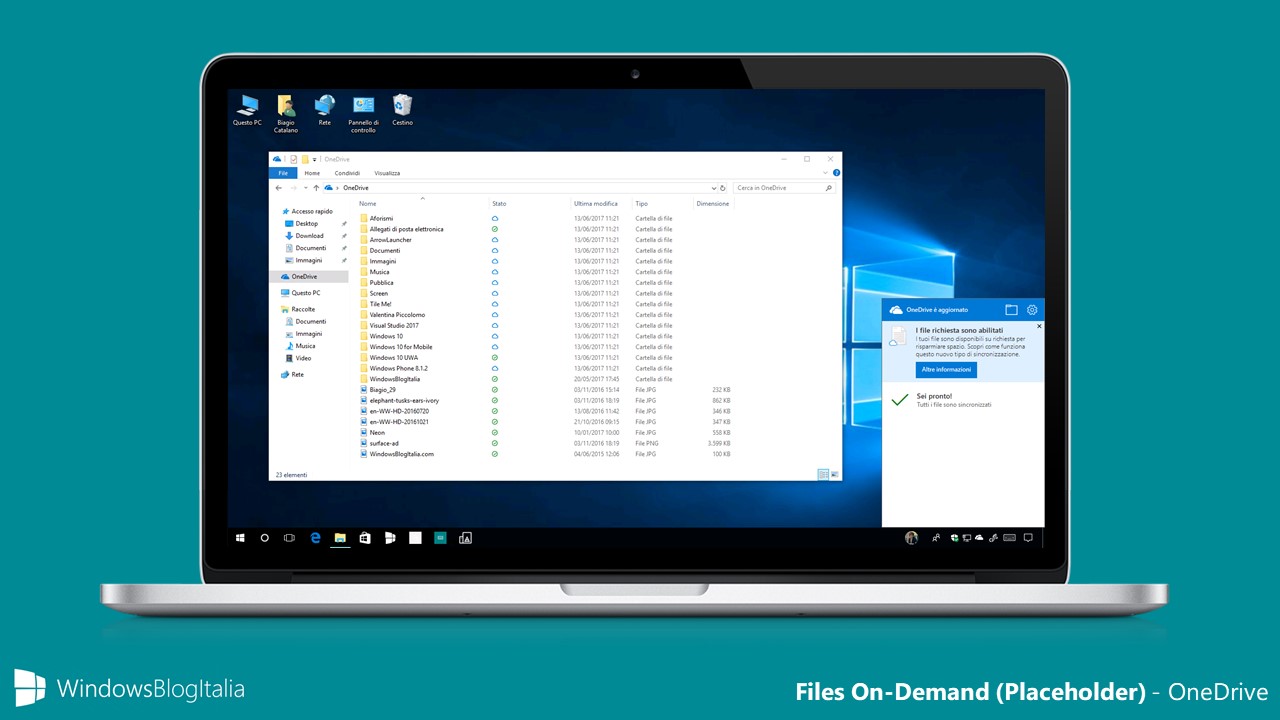Screen dimensions: 1280x720
Task: Click cloud status icon for Aforismi
Action: tap(495, 218)
